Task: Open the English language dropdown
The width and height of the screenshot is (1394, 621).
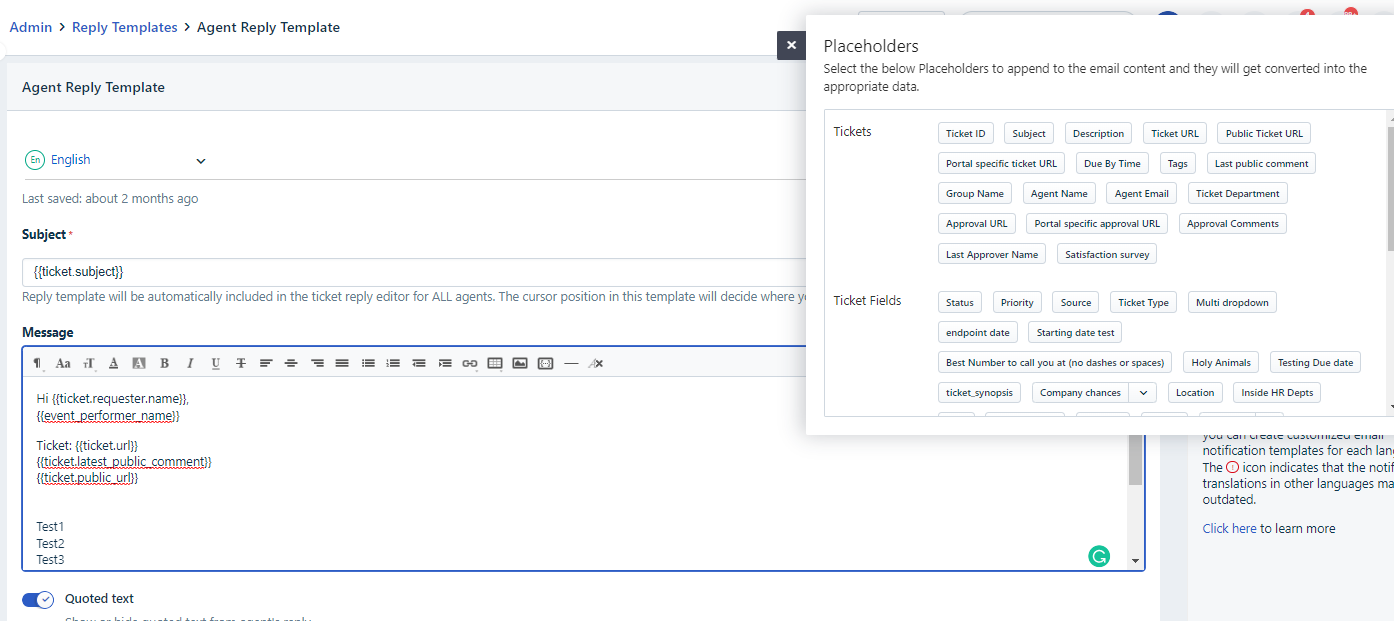Action: (116, 160)
